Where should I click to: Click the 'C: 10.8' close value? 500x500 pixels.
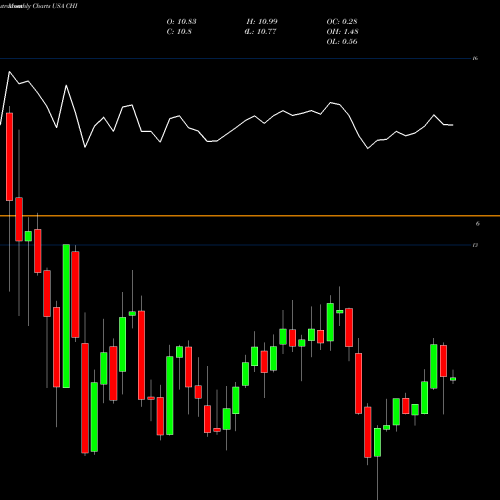(179, 32)
